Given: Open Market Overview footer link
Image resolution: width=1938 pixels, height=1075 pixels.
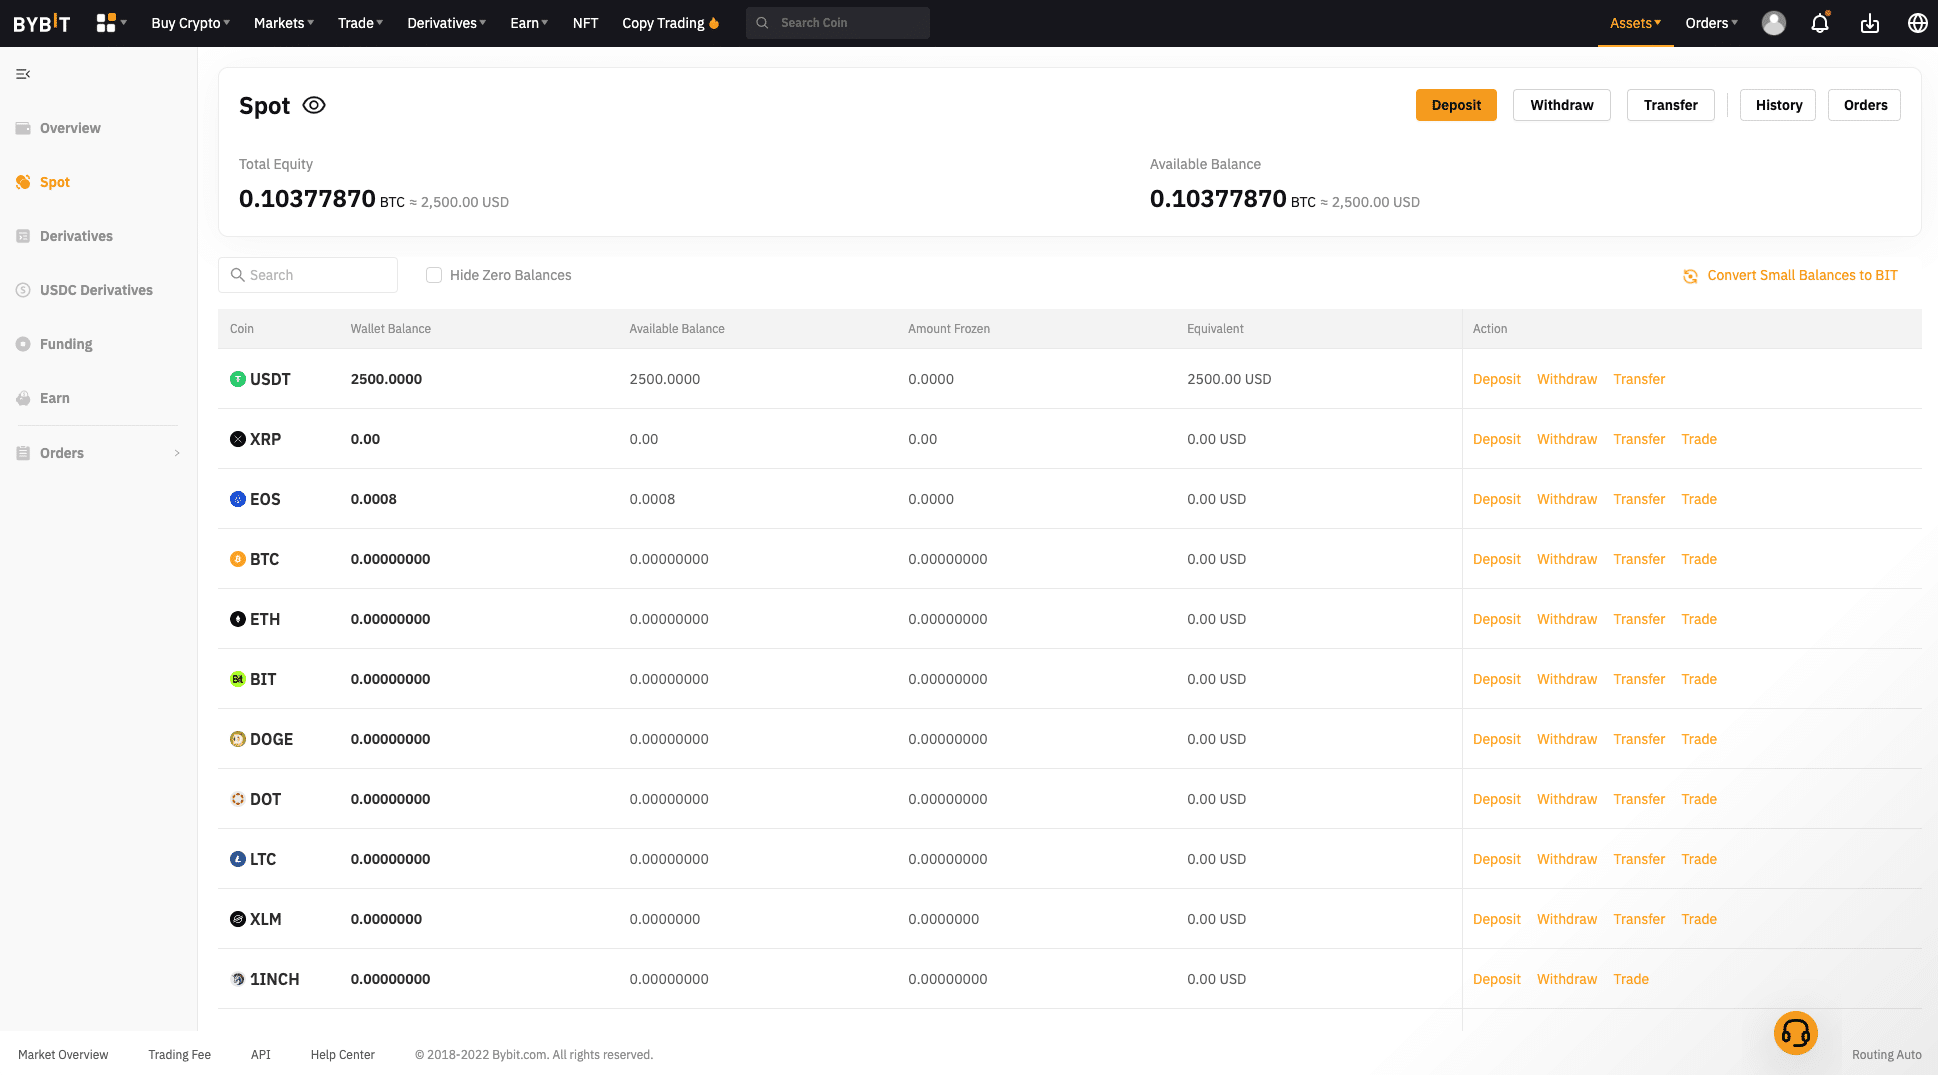Looking at the screenshot, I should tap(63, 1055).
